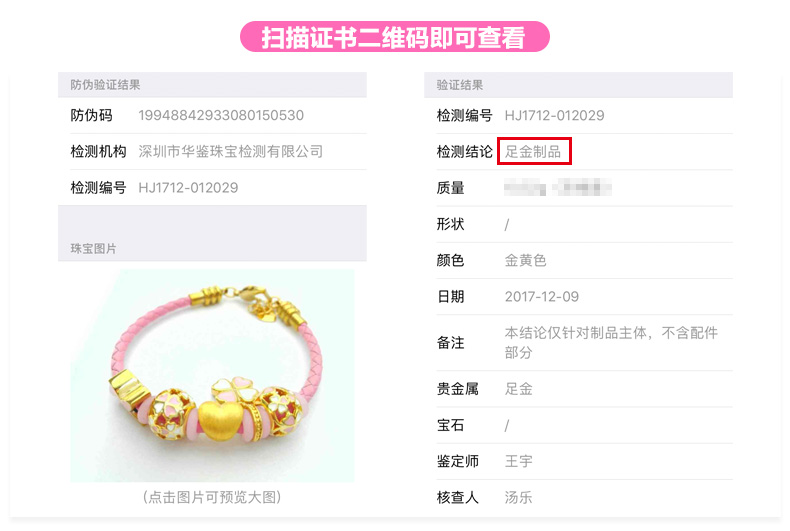Click the 检测结论 label
790x531 pixels.
(464, 152)
